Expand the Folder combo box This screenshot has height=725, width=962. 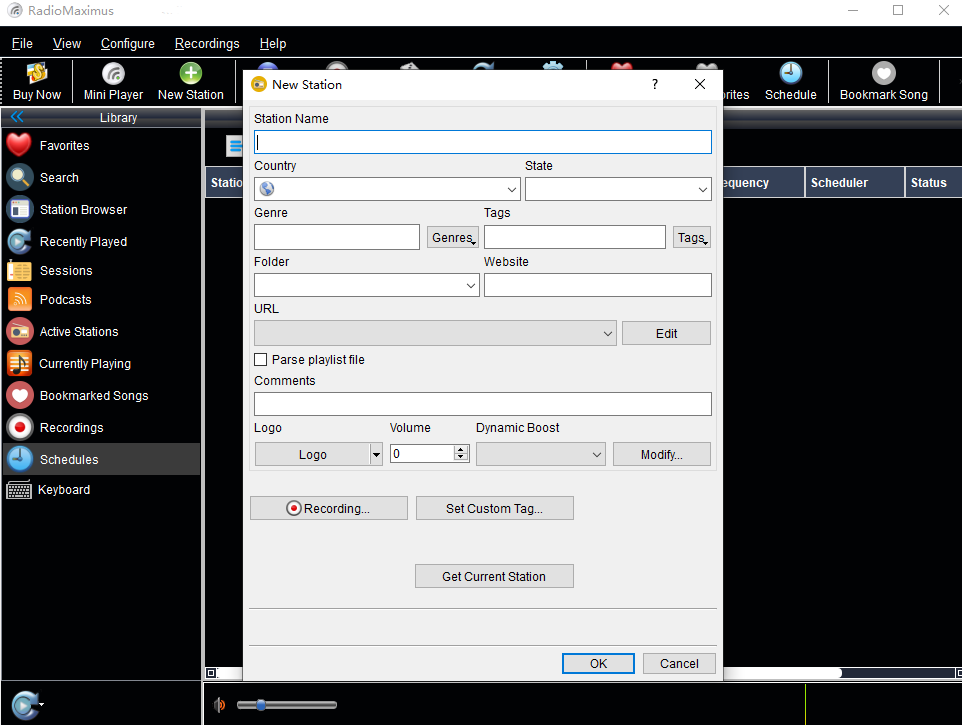click(471, 285)
